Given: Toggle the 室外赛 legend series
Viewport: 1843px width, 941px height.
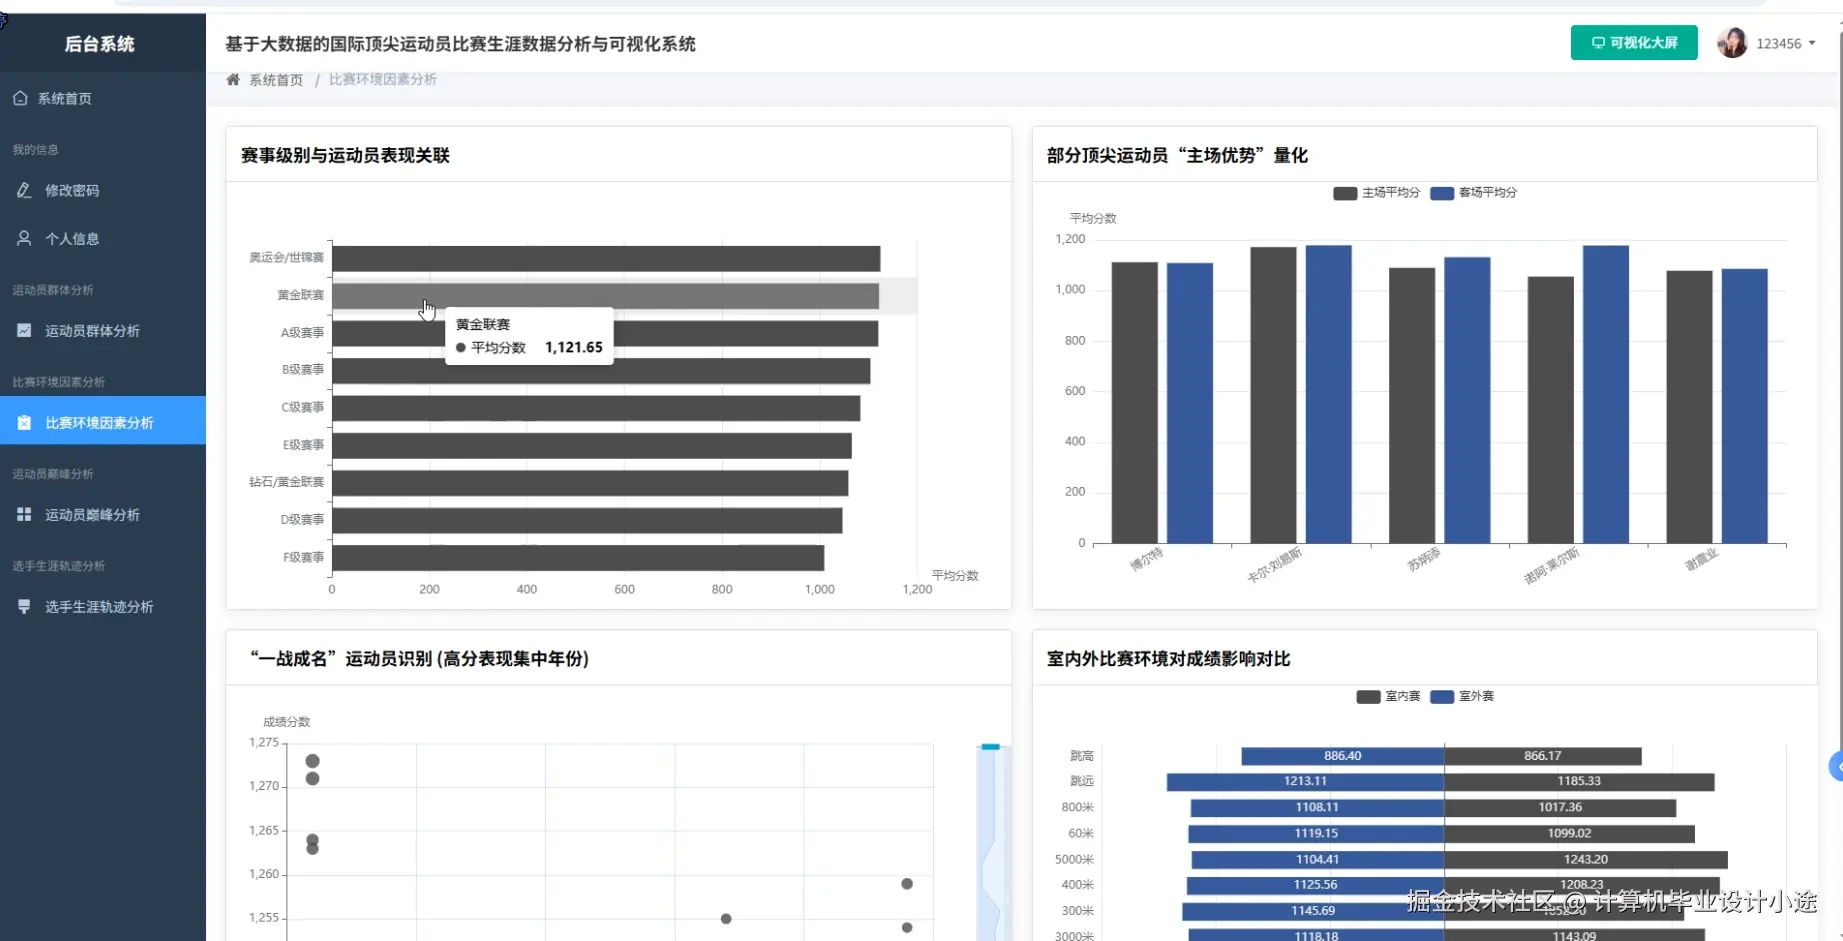Looking at the screenshot, I should click(x=1465, y=696).
